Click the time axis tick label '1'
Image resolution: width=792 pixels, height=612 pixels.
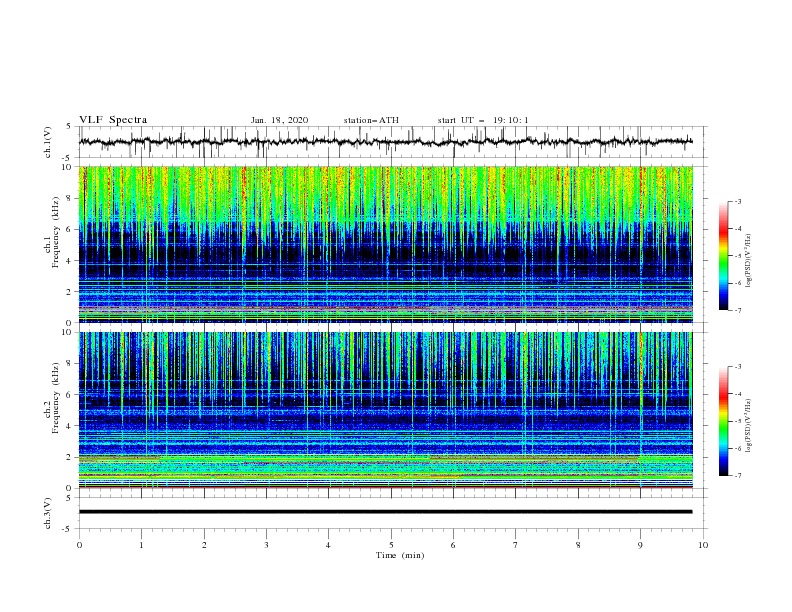coord(141,545)
